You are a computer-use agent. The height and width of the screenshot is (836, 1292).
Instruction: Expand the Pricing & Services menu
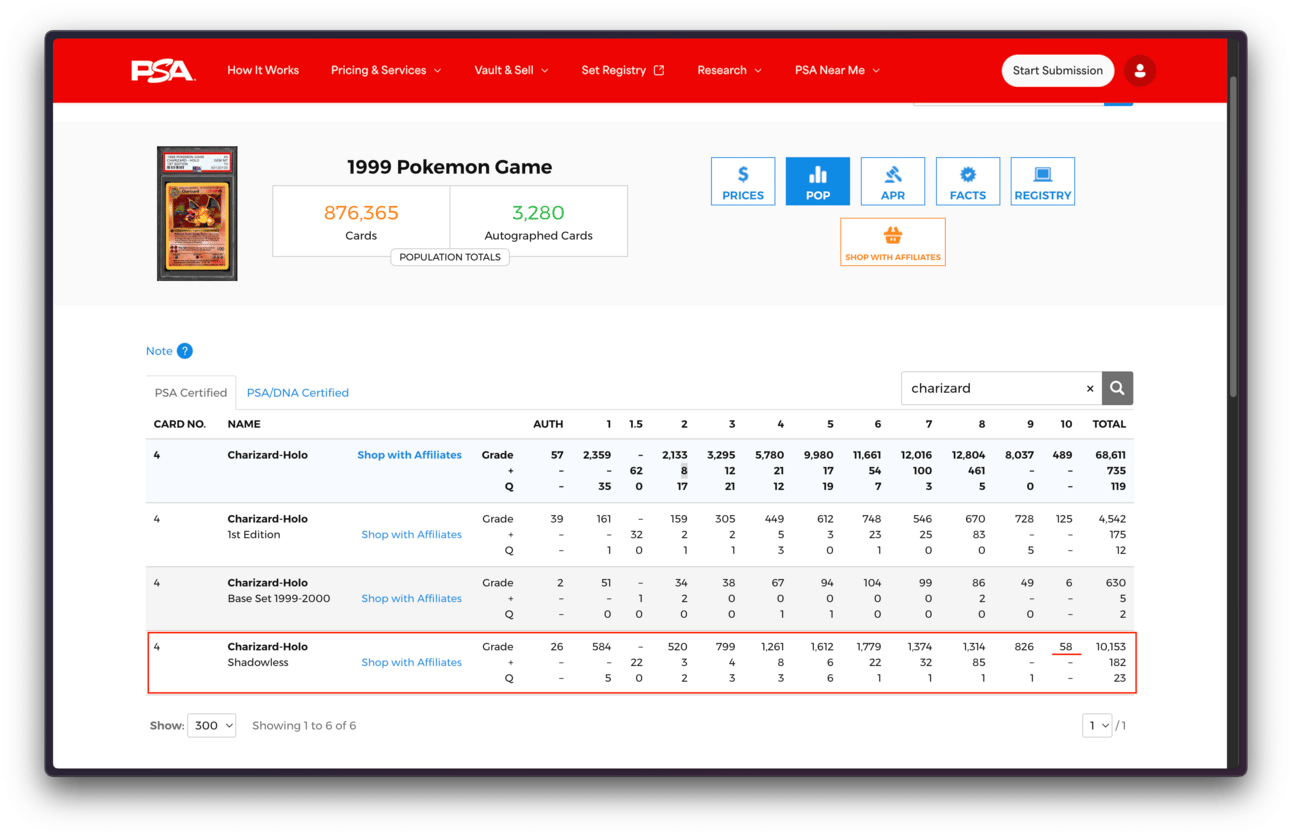[386, 71]
